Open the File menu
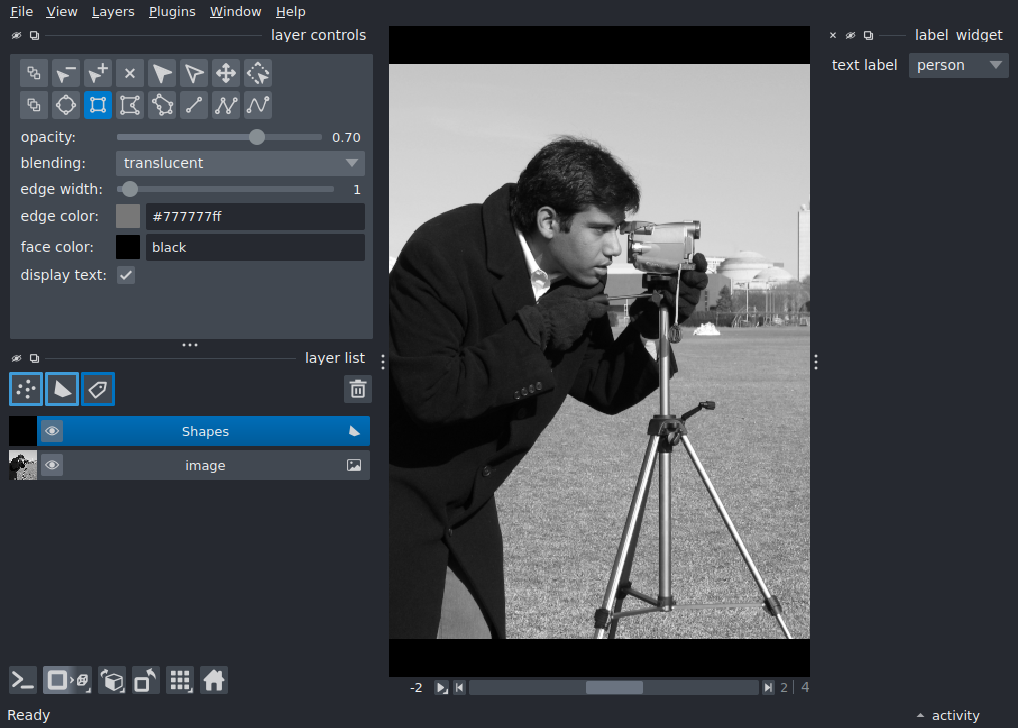This screenshot has height=728, width=1018. click(21, 12)
